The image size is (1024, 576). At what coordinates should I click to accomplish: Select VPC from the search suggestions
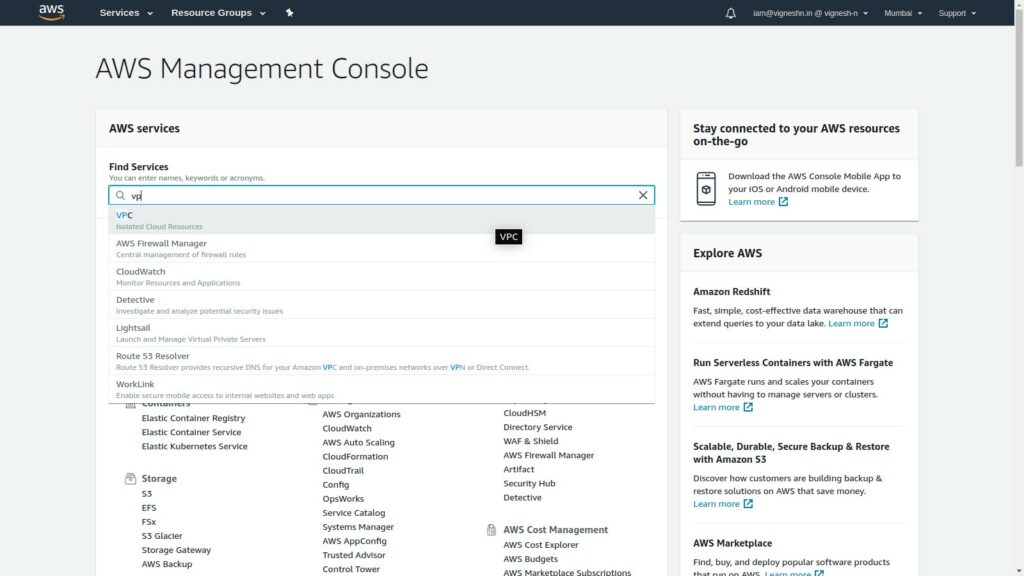pos(381,220)
